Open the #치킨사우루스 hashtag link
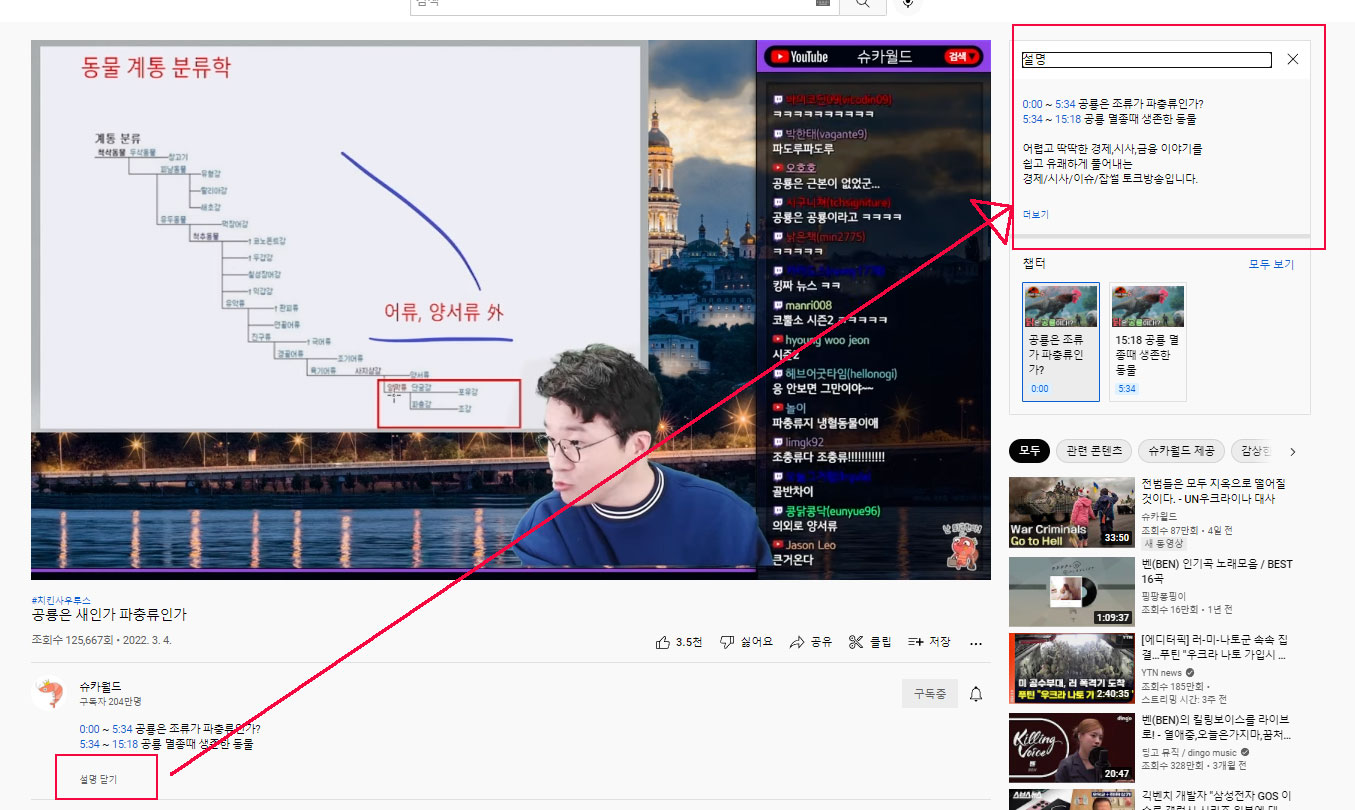Image resolution: width=1355 pixels, height=810 pixels. tap(62, 600)
